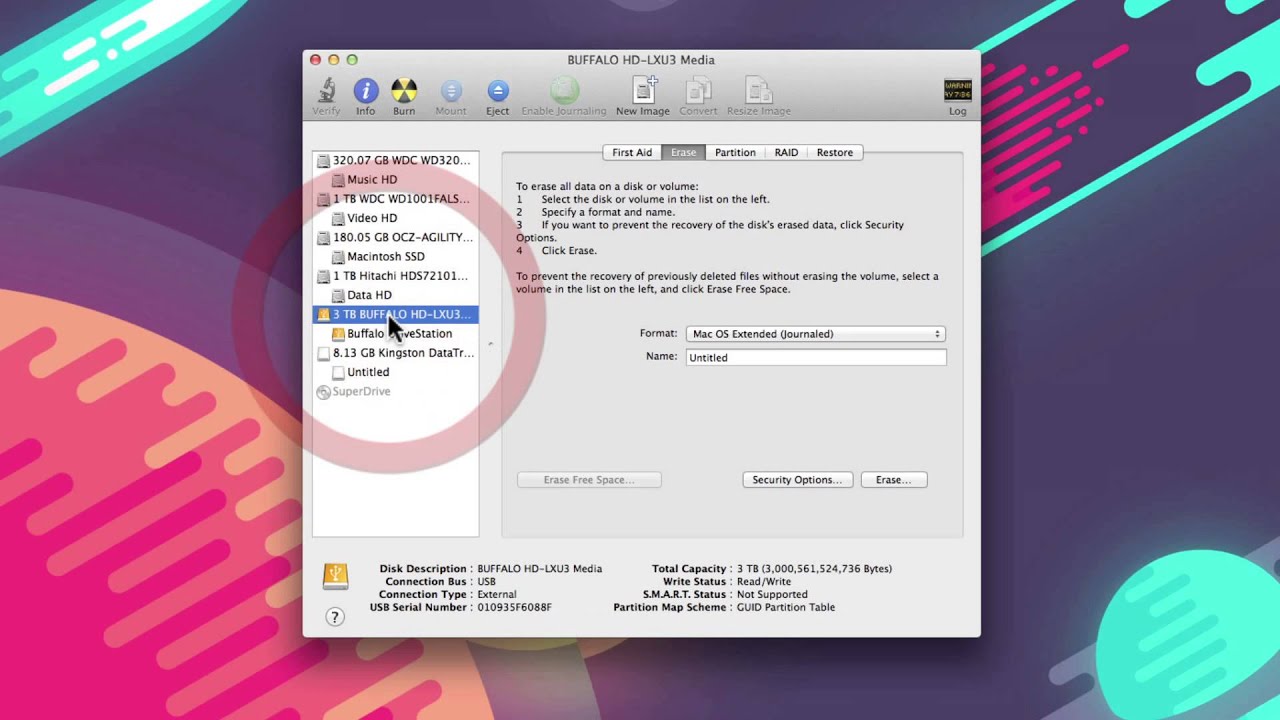Screen dimensions: 1280x720
Task: Switch to the First Aid tab
Action: point(632,153)
